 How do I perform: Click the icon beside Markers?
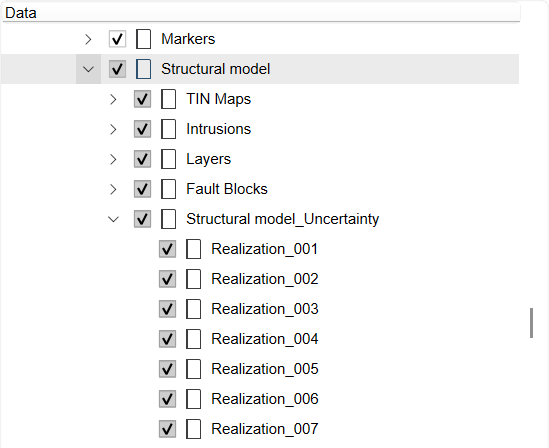(x=144, y=39)
